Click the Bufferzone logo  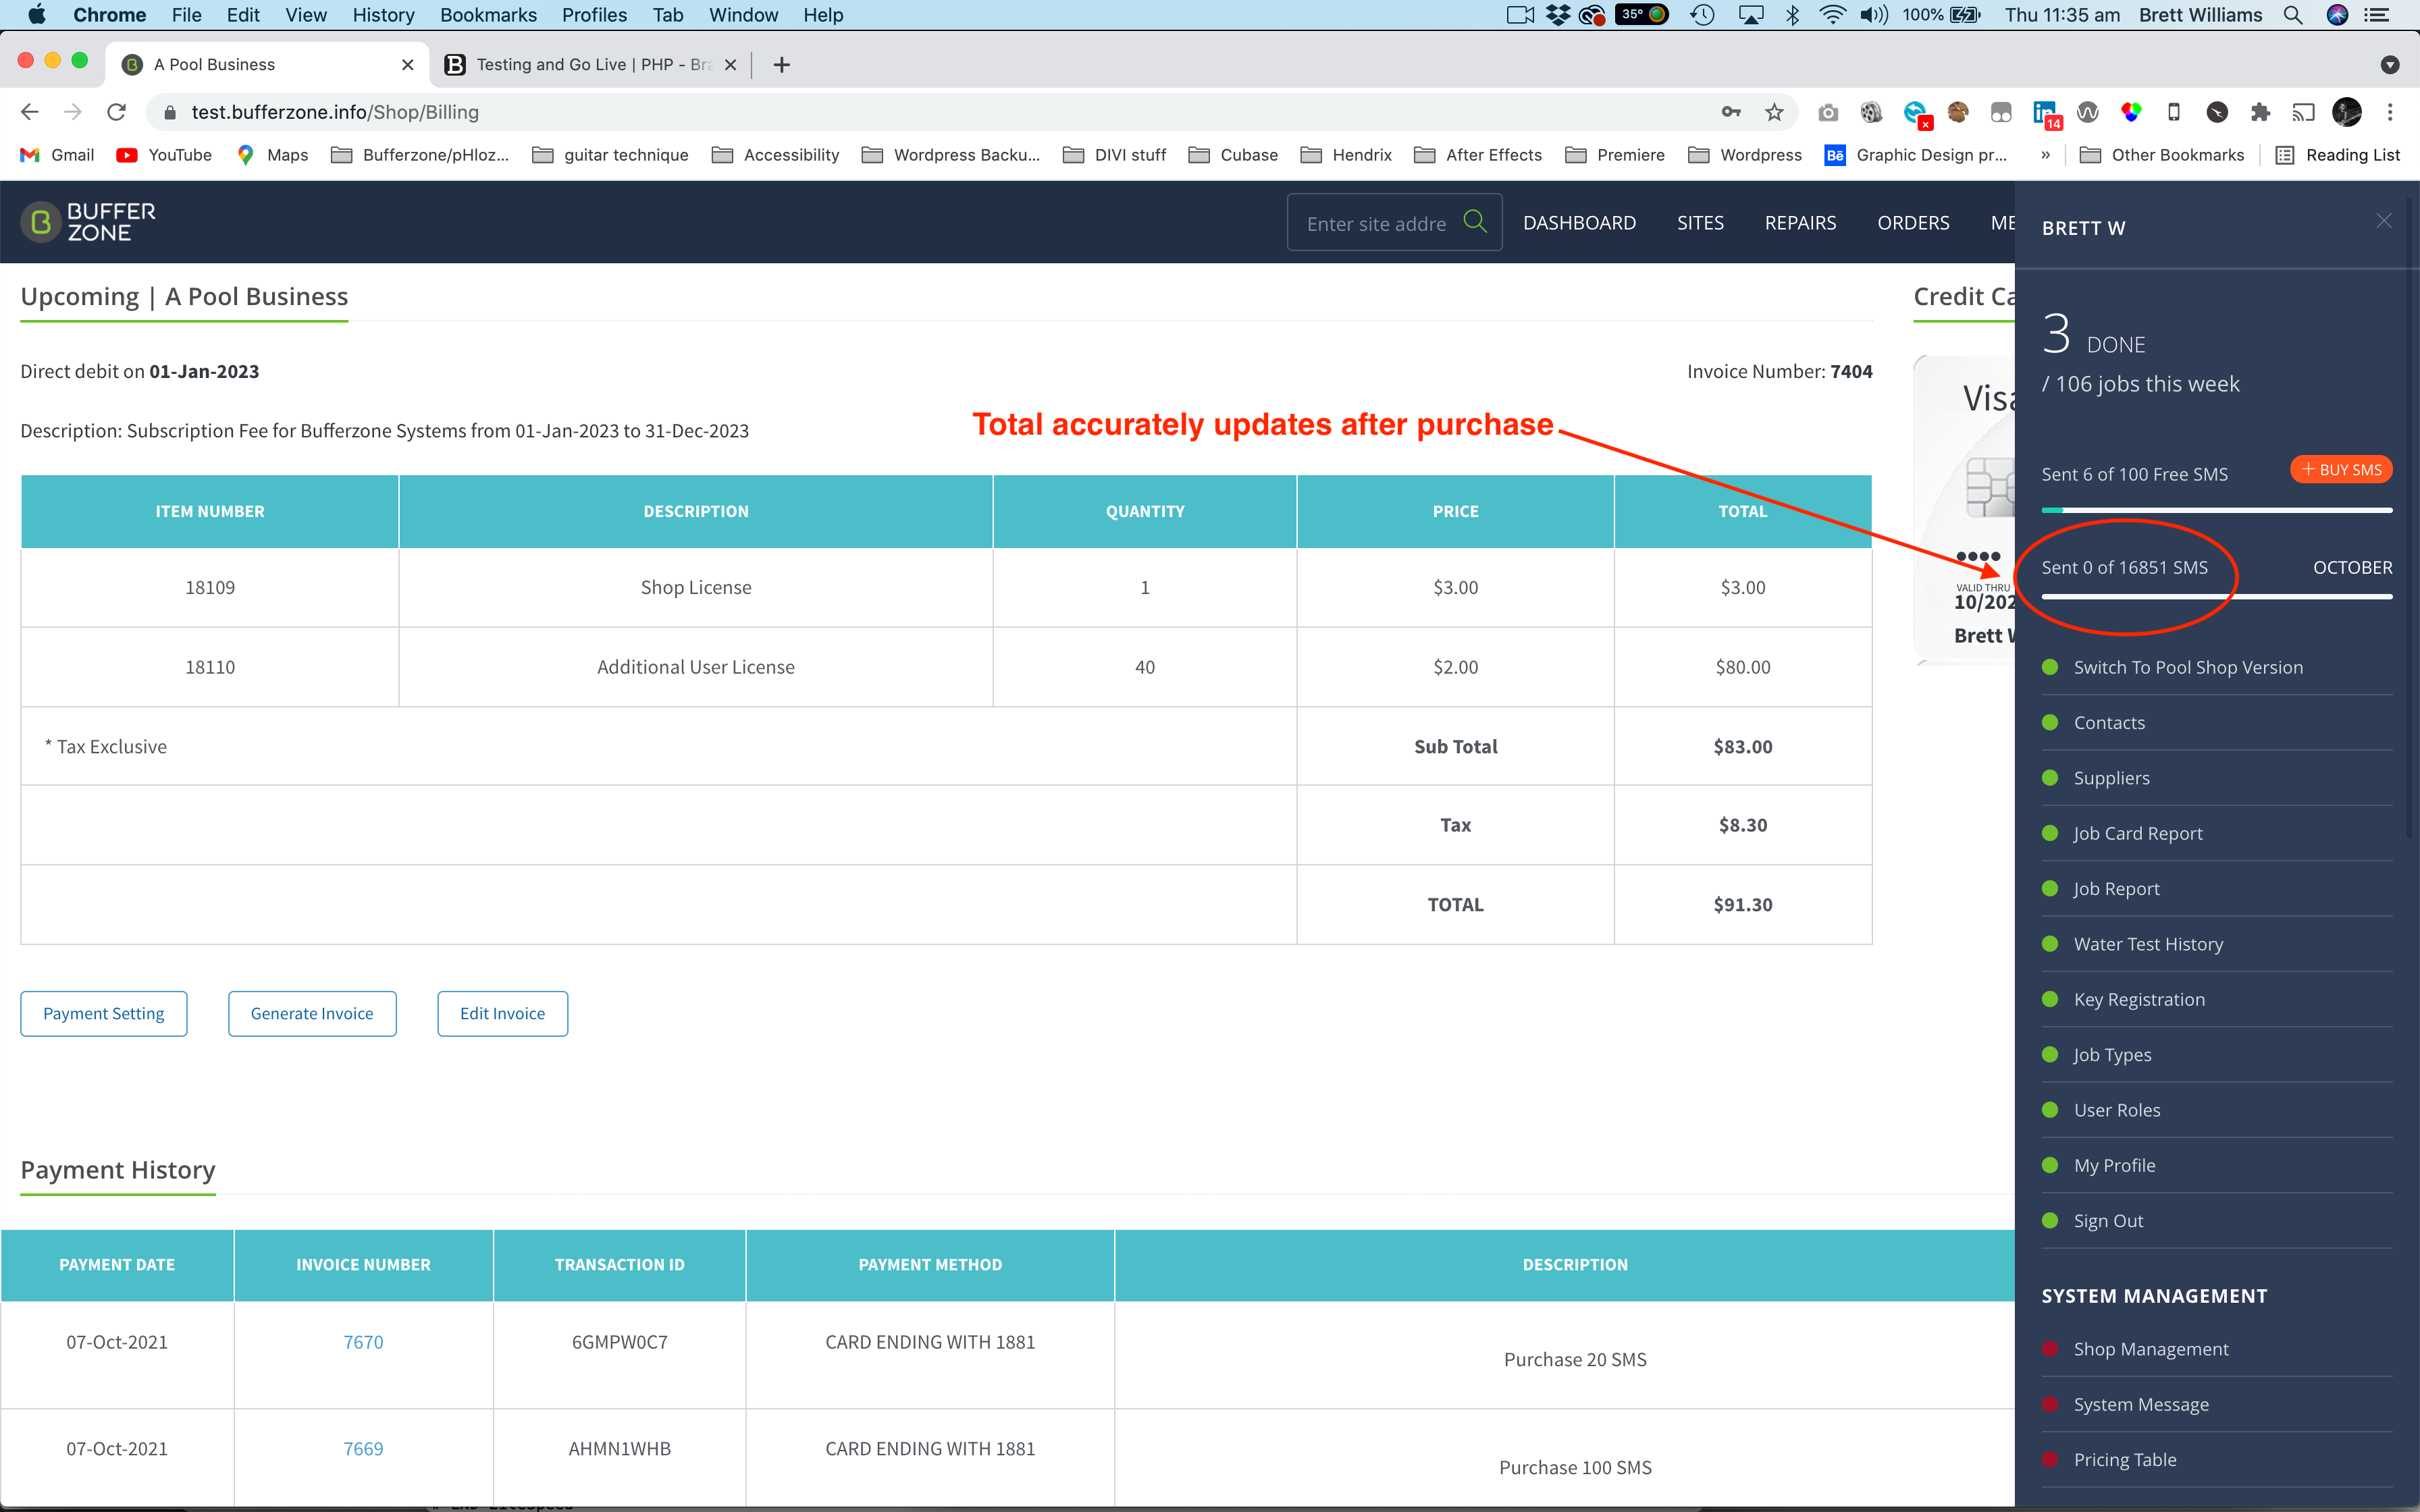[x=89, y=222]
